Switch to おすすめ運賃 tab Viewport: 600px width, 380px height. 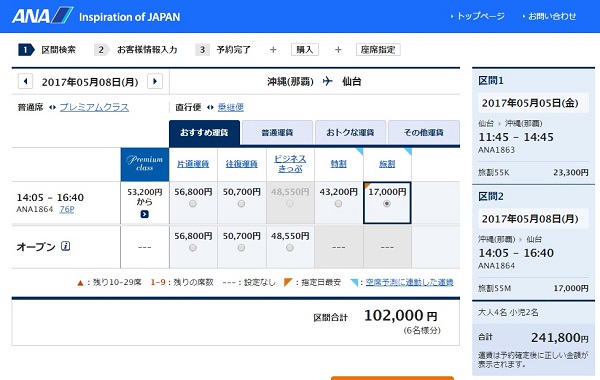204,133
